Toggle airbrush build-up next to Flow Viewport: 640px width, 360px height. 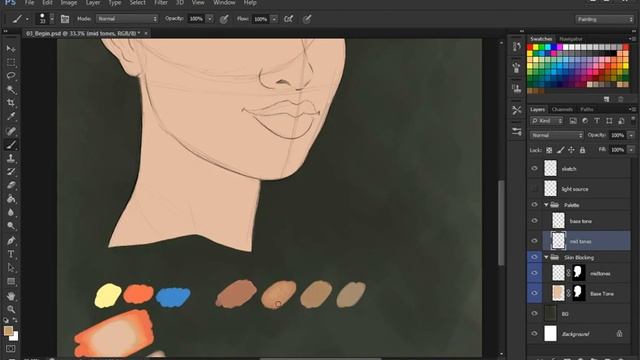289,19
